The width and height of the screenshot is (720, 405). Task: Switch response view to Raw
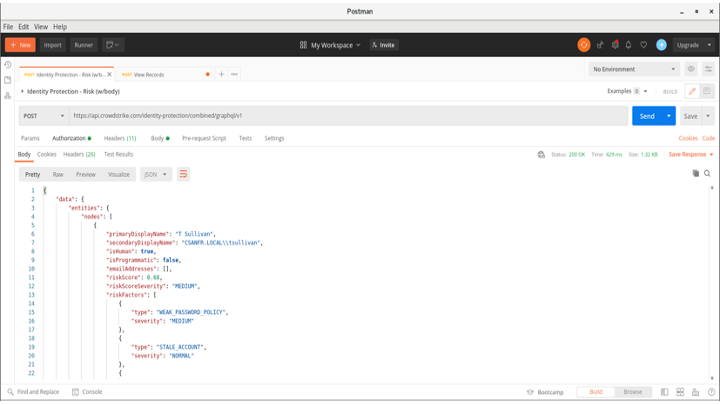[x=58, y=174]
